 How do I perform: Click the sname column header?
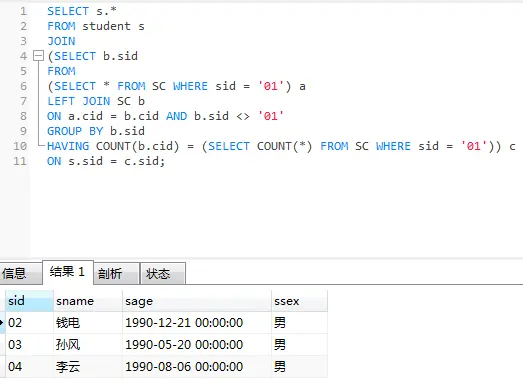[88, 301]
